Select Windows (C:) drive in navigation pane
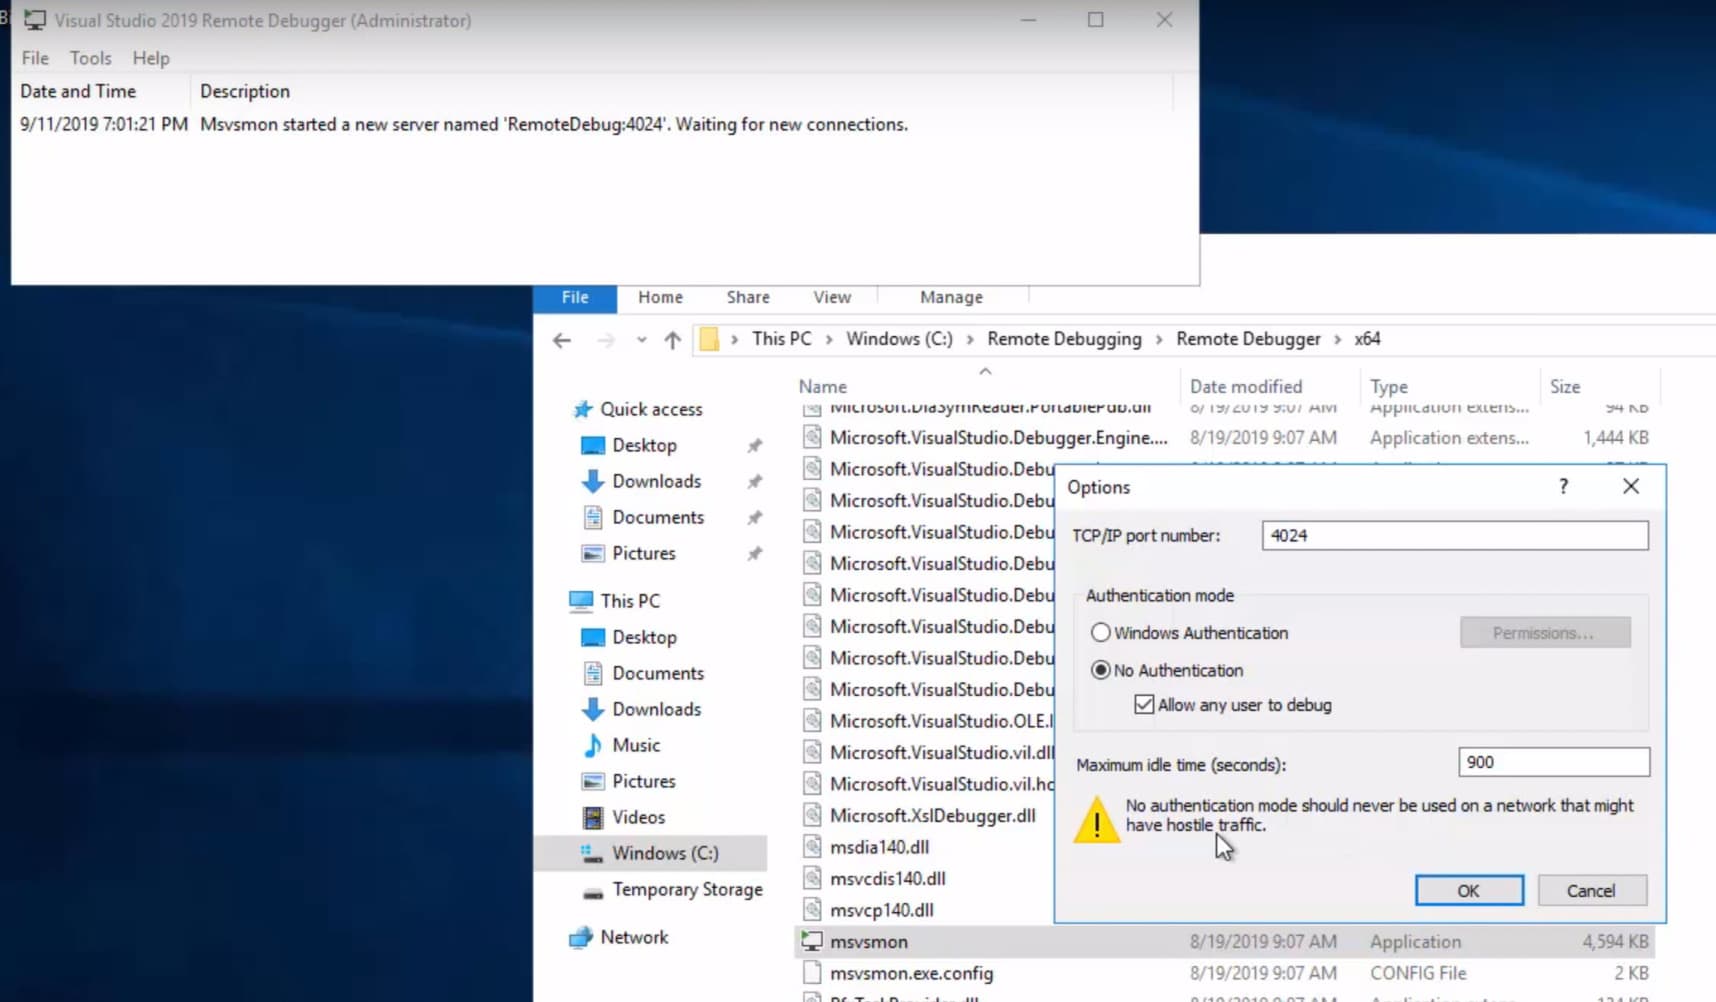Screen dimensions: 1716x1002 pyautogui.click(x=665, y=853)
